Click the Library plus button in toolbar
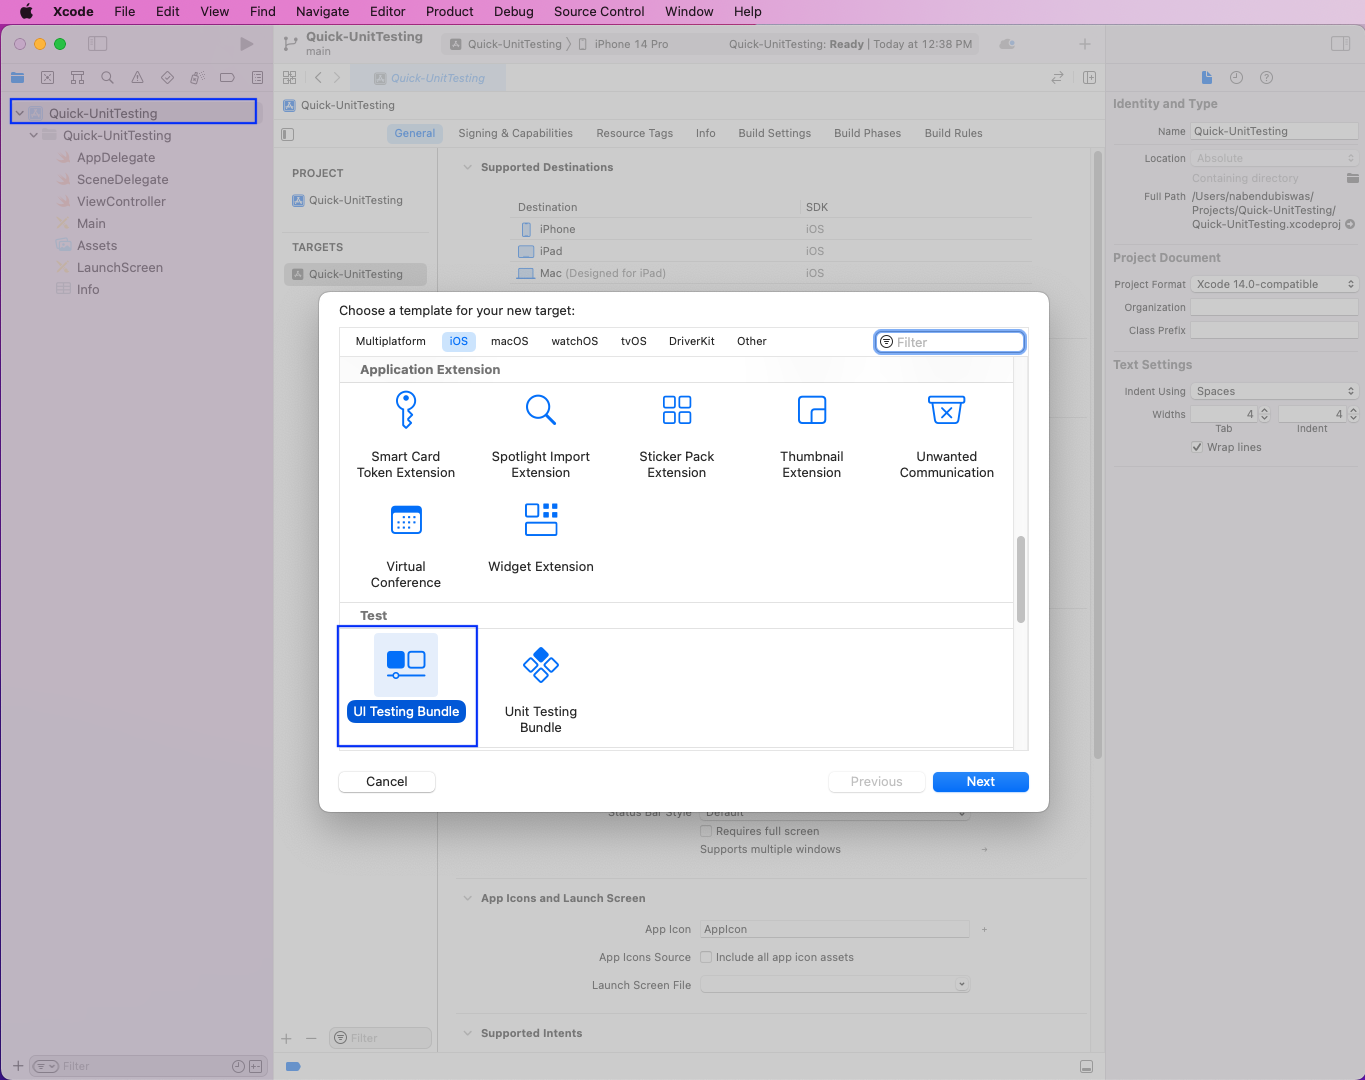Image resolution: width=1365 pixels, height=1080 pixels. point(1085,44)
